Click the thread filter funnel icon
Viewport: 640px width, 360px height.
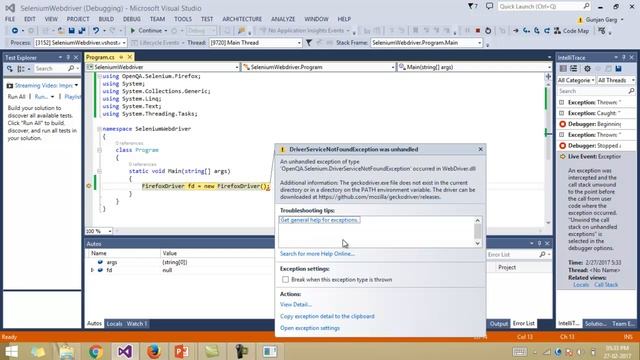click(x=309, y=42)
